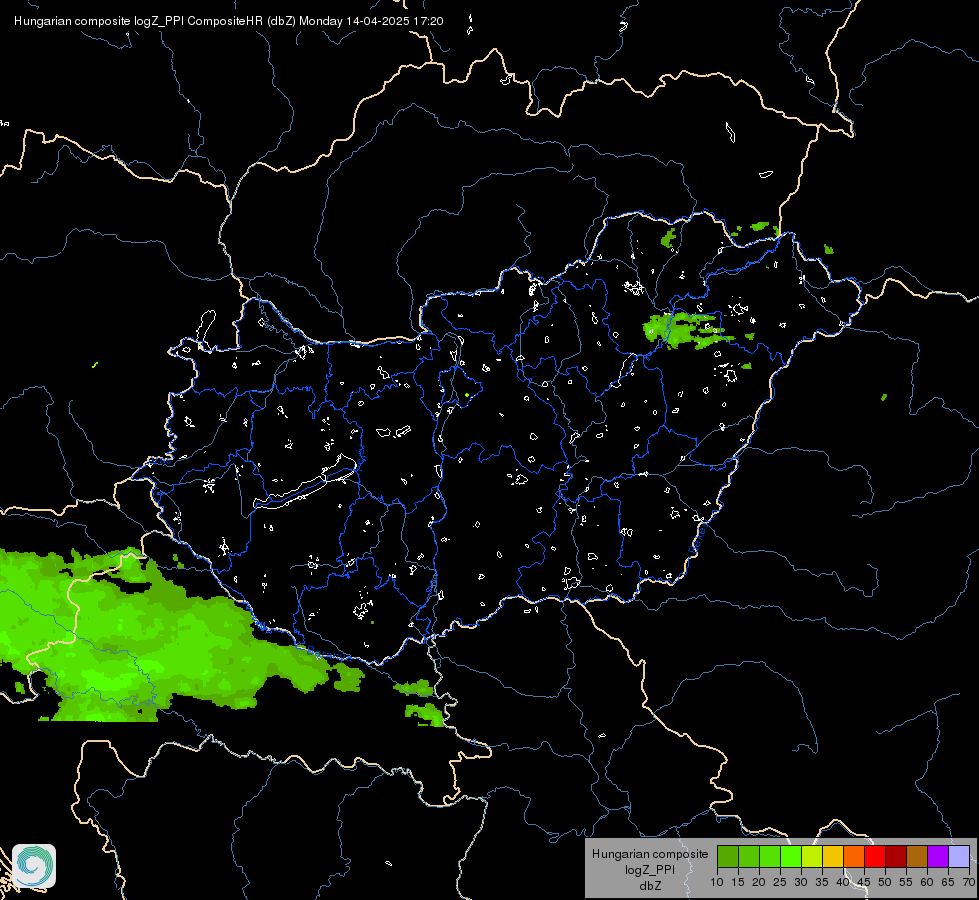Click the '55' value on legend scale
Viewport: 979px width, 900px height.
[906, 883]
